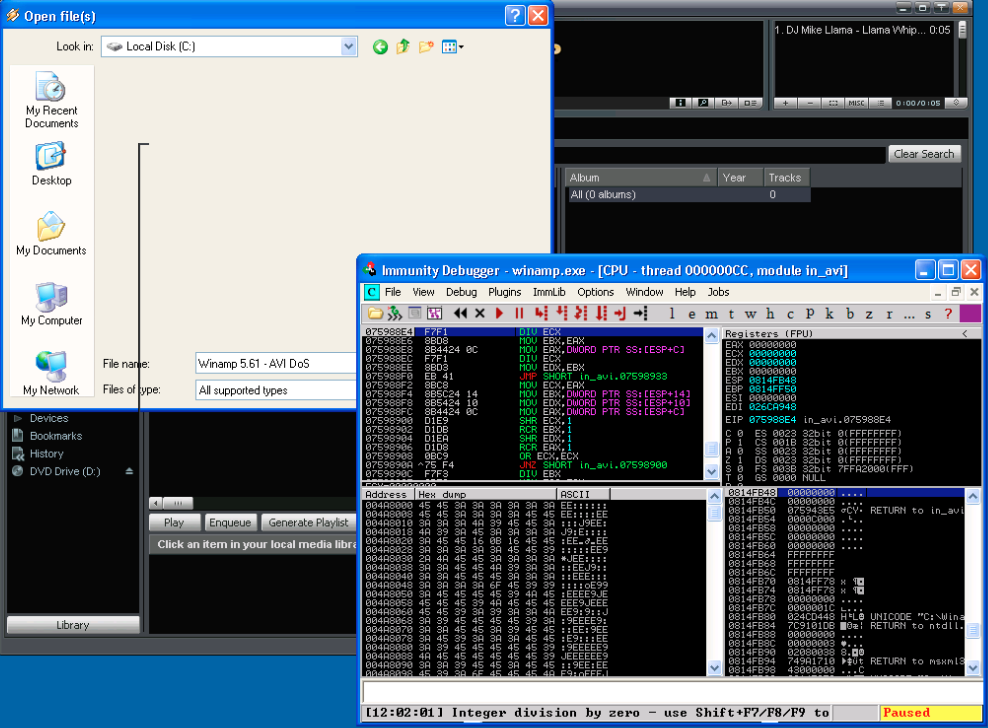Image resolution: width=988 pixels, height=728 pixels.
Task: Click the Year column header in Winamp
Action: click(740, 178)
